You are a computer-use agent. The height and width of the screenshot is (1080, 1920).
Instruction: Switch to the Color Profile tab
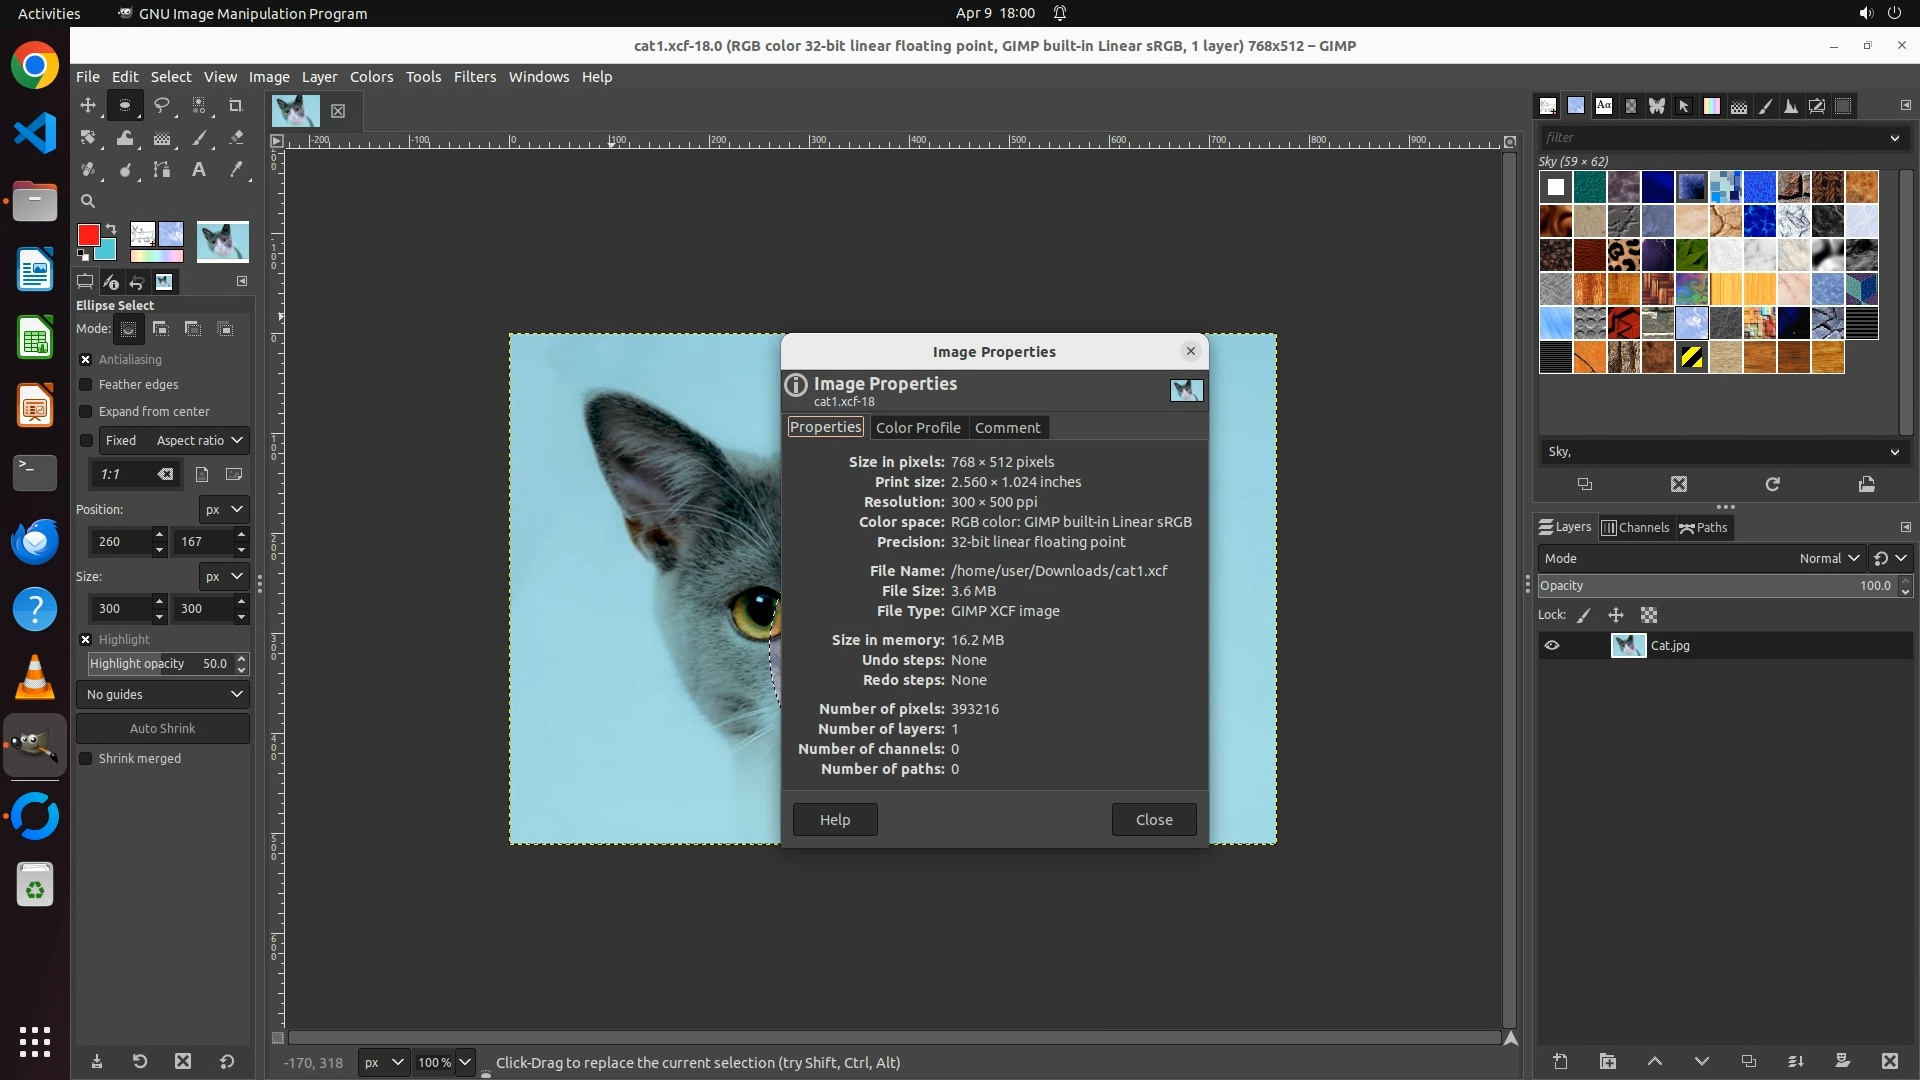click(x=917, y=427)
